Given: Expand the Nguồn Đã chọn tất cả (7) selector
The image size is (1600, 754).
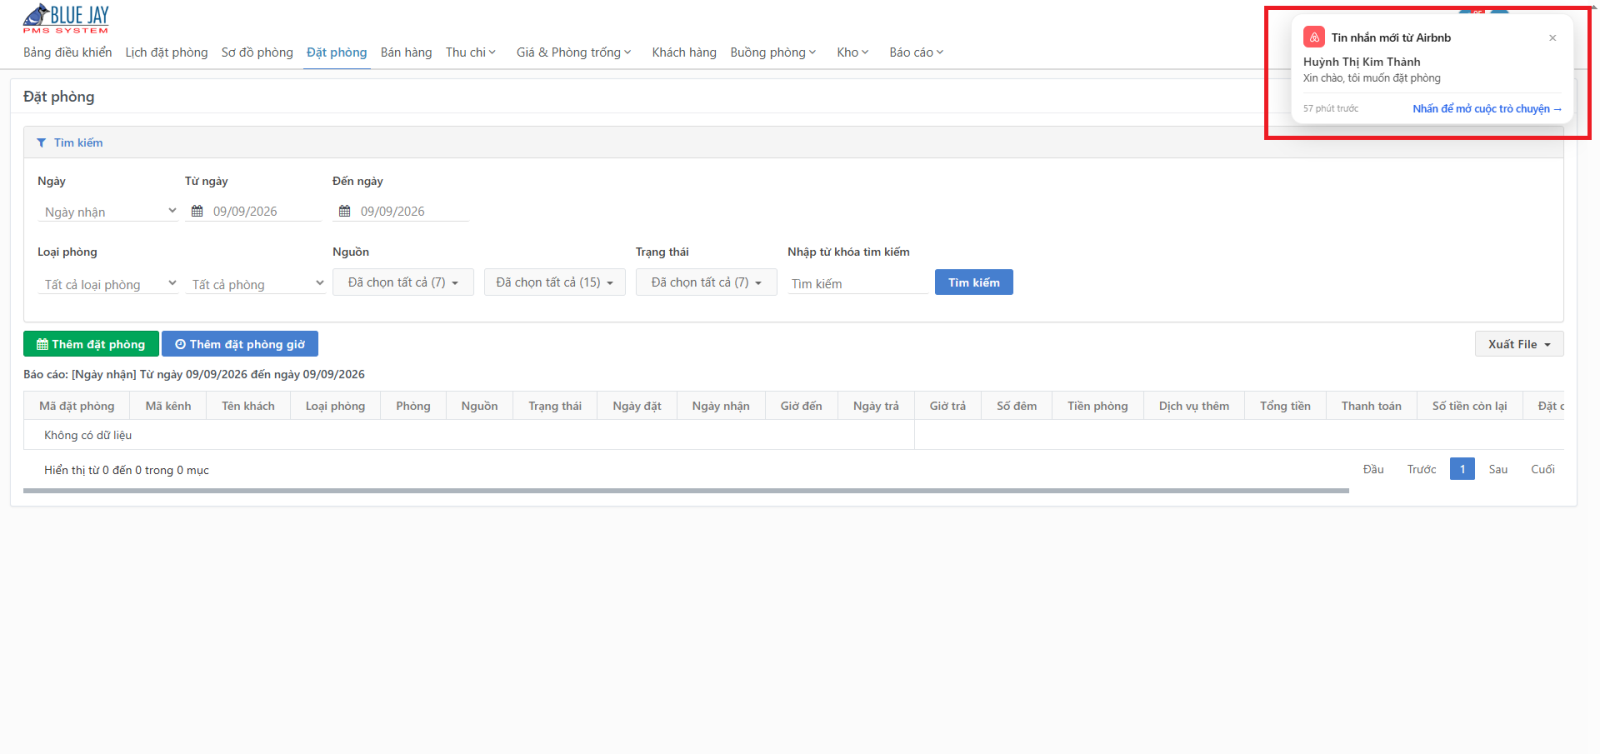Looking at the screenshot, I should coord(403,282).
